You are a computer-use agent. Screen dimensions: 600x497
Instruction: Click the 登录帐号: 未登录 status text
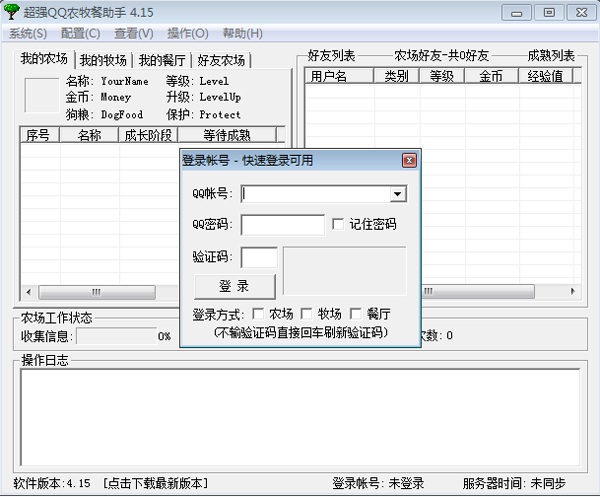click(378, 484)
